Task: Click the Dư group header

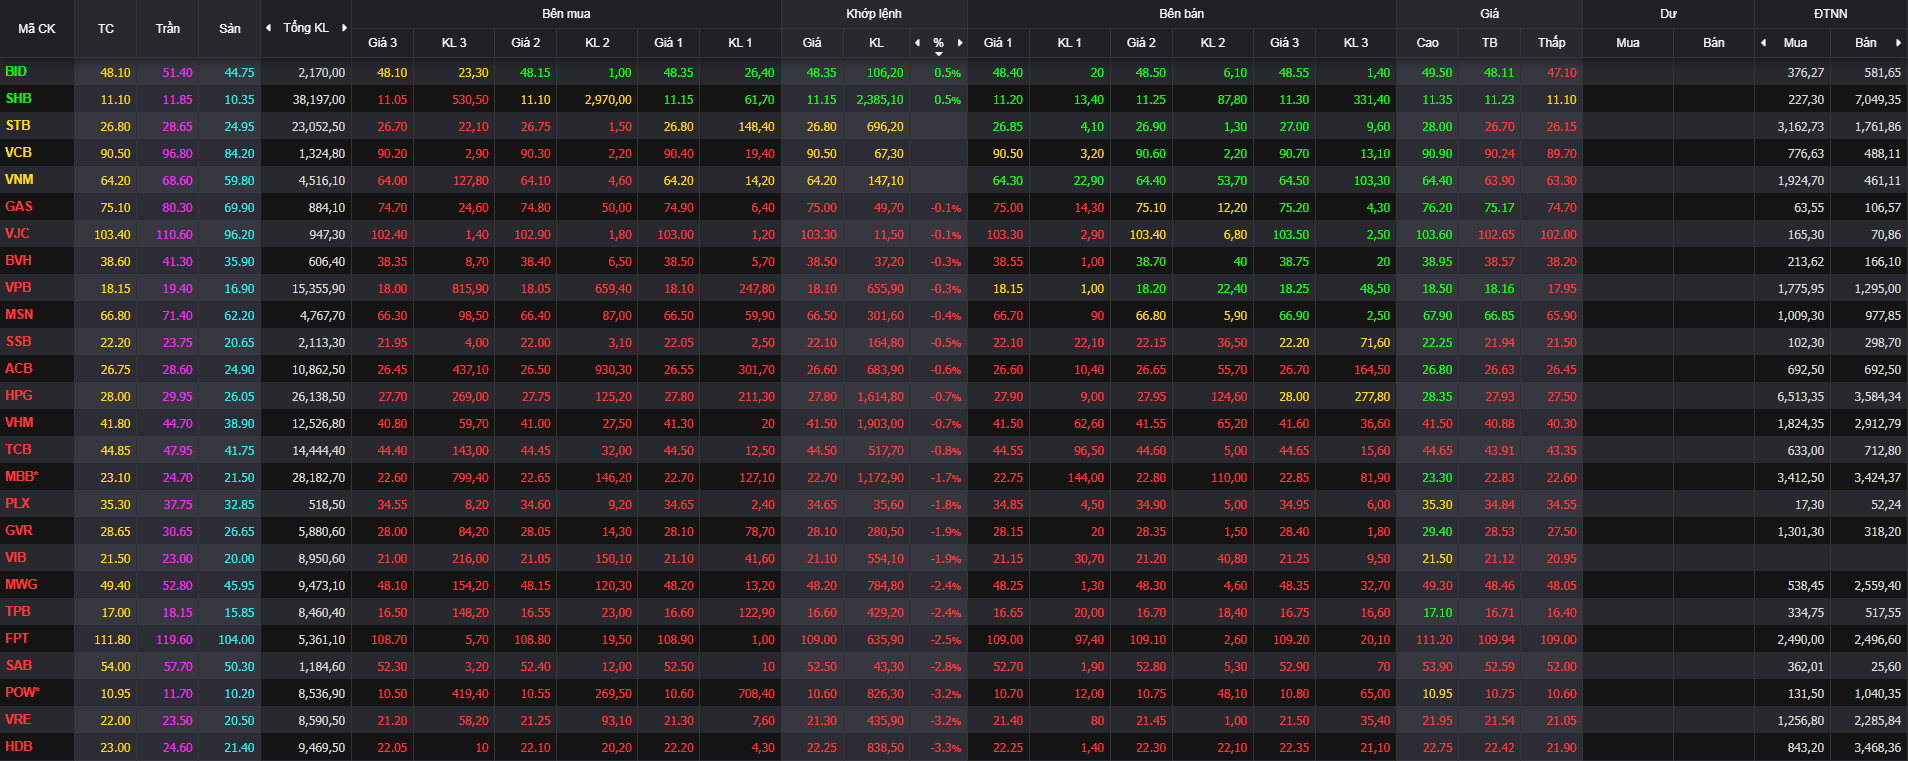Action: point(1668,14)
